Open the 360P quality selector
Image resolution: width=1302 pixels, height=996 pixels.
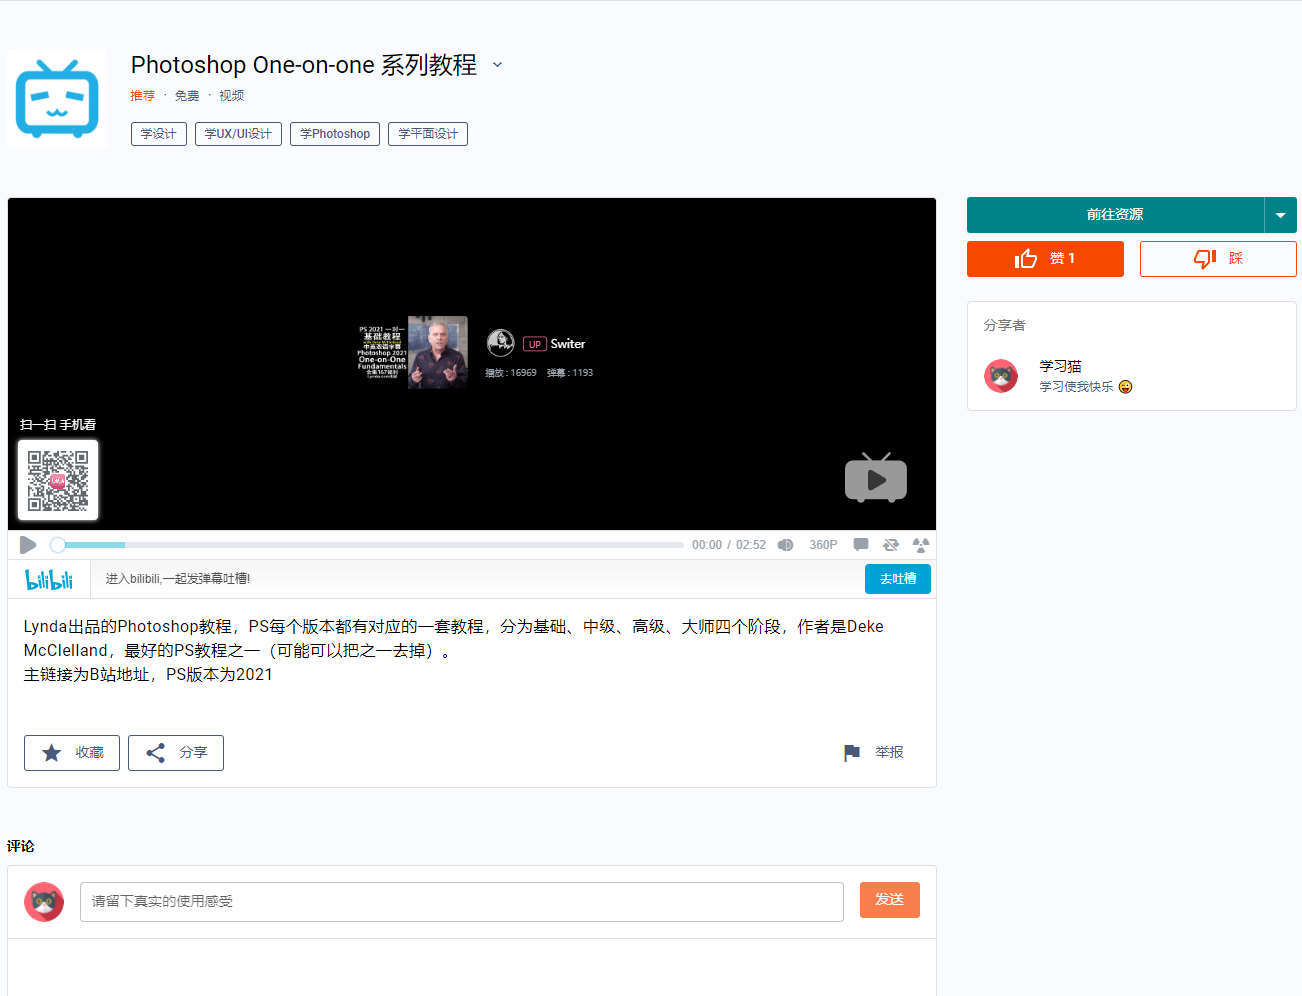(x=823, y=545)
